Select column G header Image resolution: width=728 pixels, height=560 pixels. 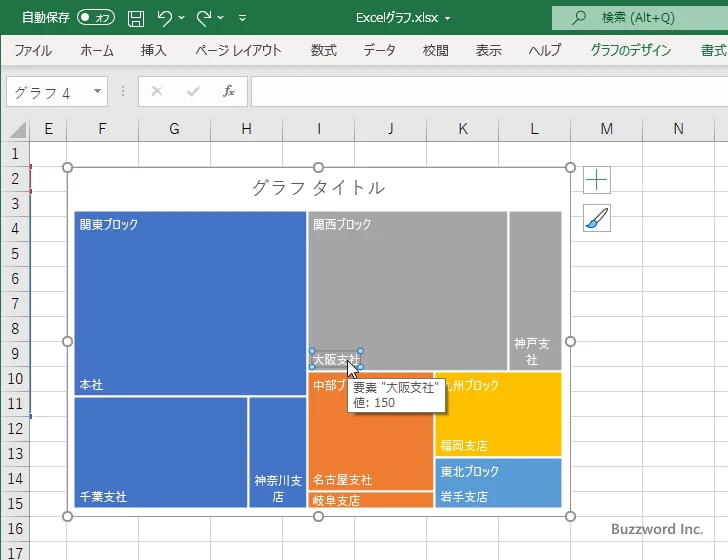point(174,129)
